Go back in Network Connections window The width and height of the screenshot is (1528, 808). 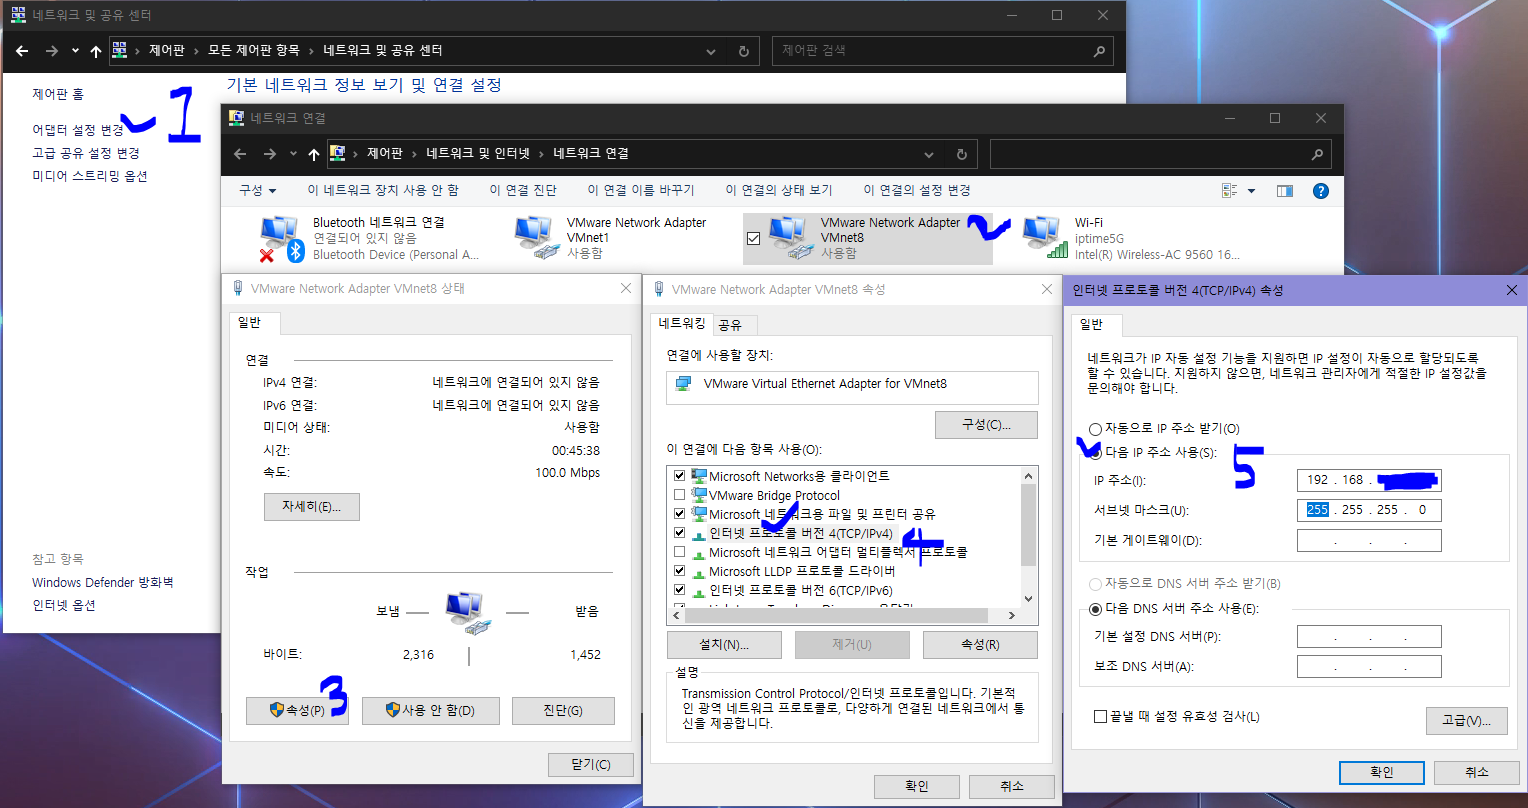(239, 154)
